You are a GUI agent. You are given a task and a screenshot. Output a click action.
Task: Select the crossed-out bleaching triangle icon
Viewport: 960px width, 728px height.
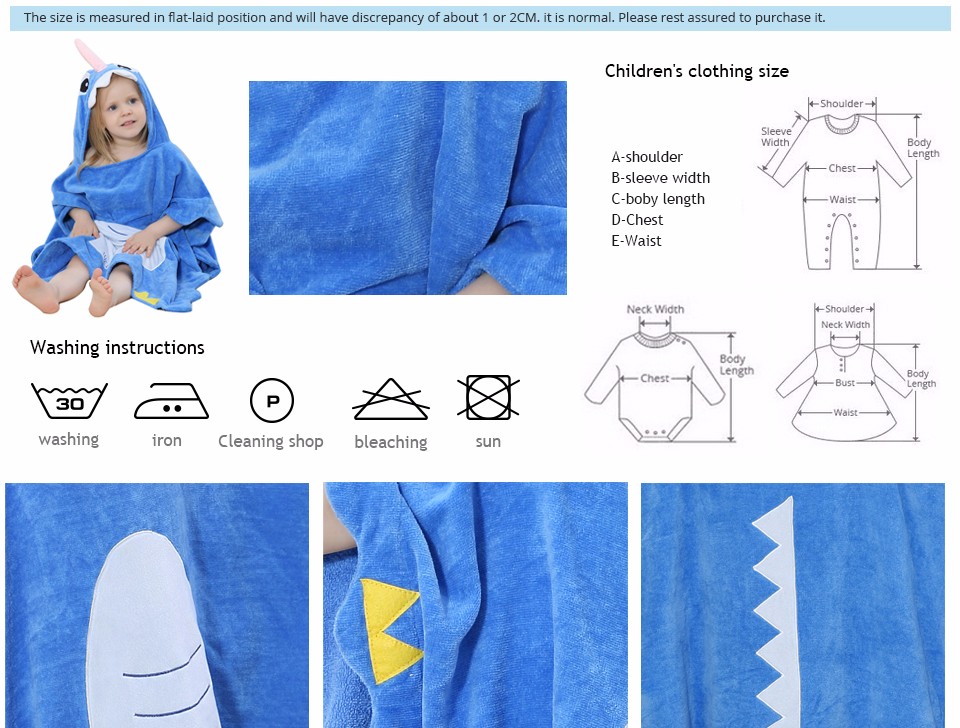[391, 399]
